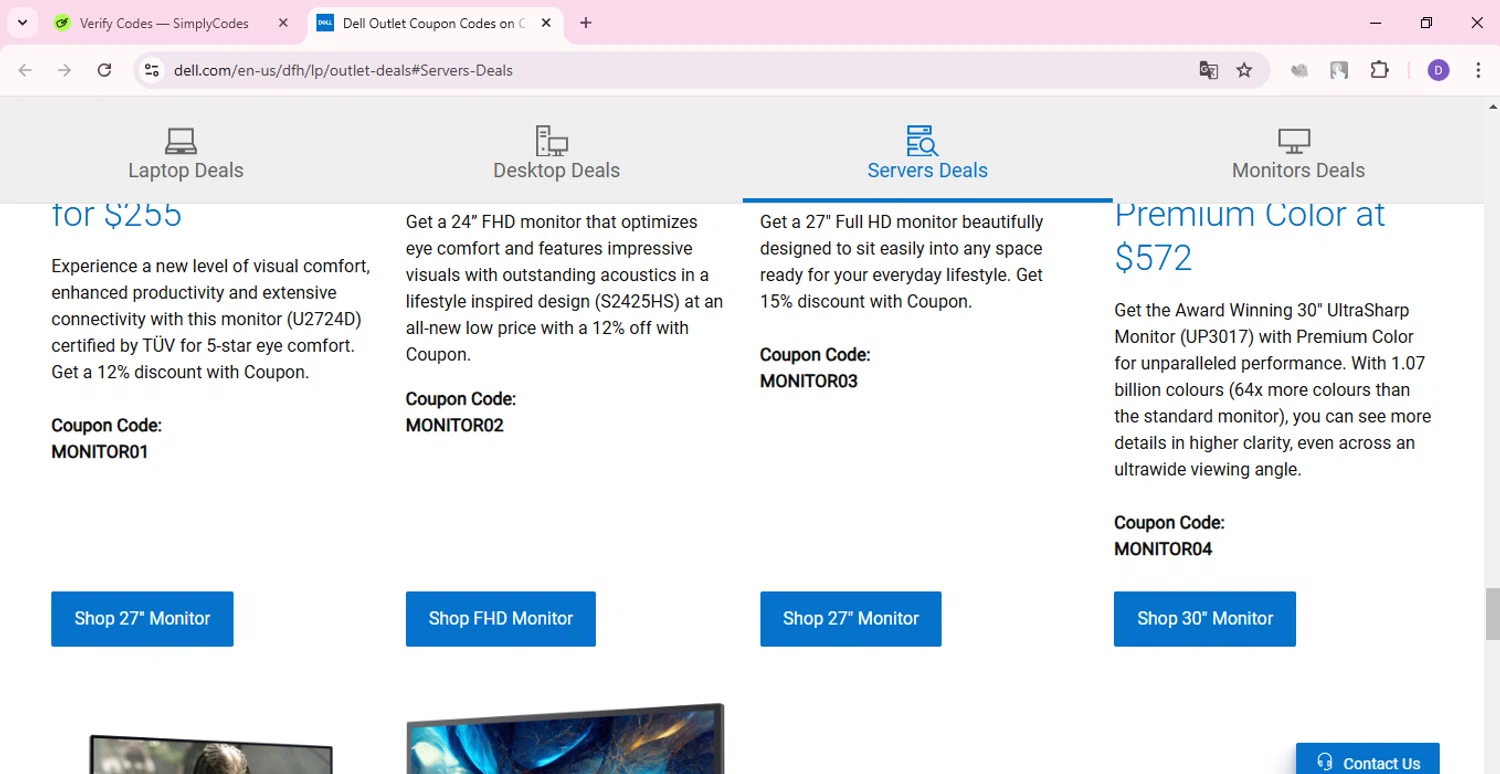Viewport: 1500px width, 774px height.
Task: Click the headset icon in Contact Us
Action: 1325,762
